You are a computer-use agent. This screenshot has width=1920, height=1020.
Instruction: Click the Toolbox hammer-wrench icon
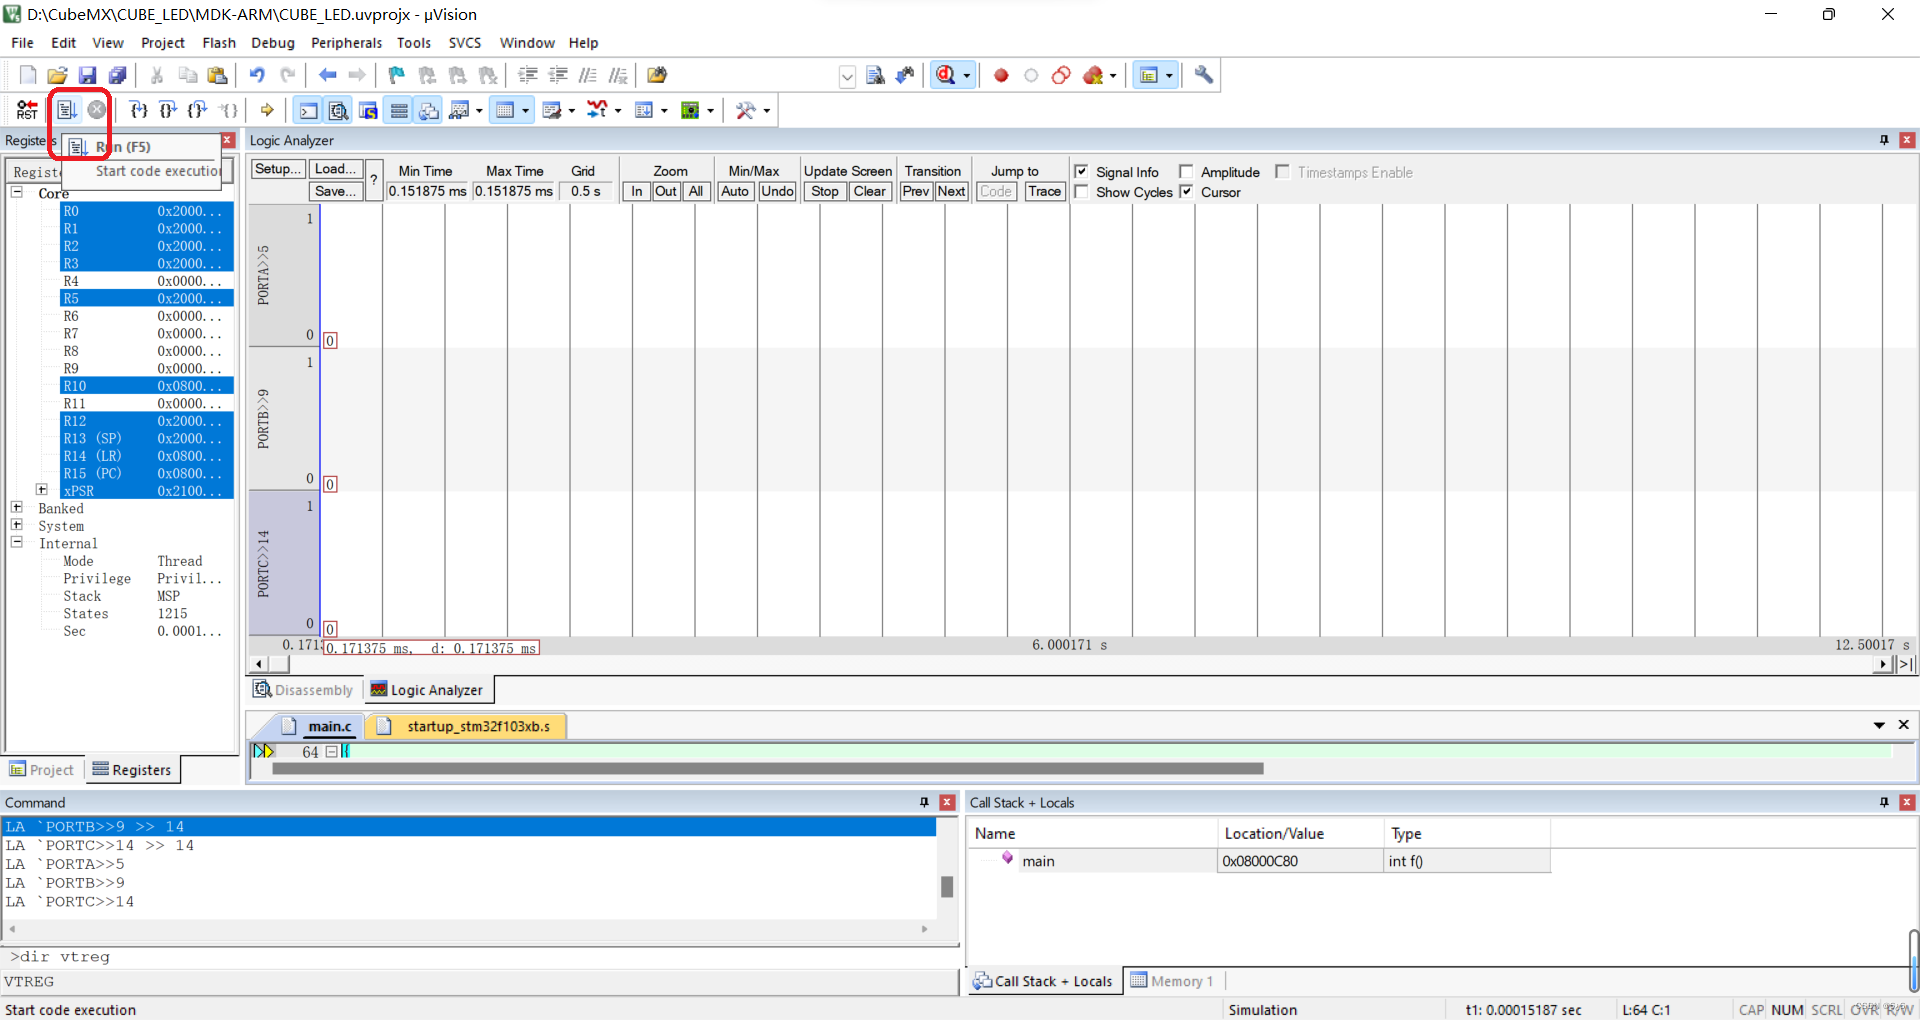pyautogui.click(x=746, y=110)
